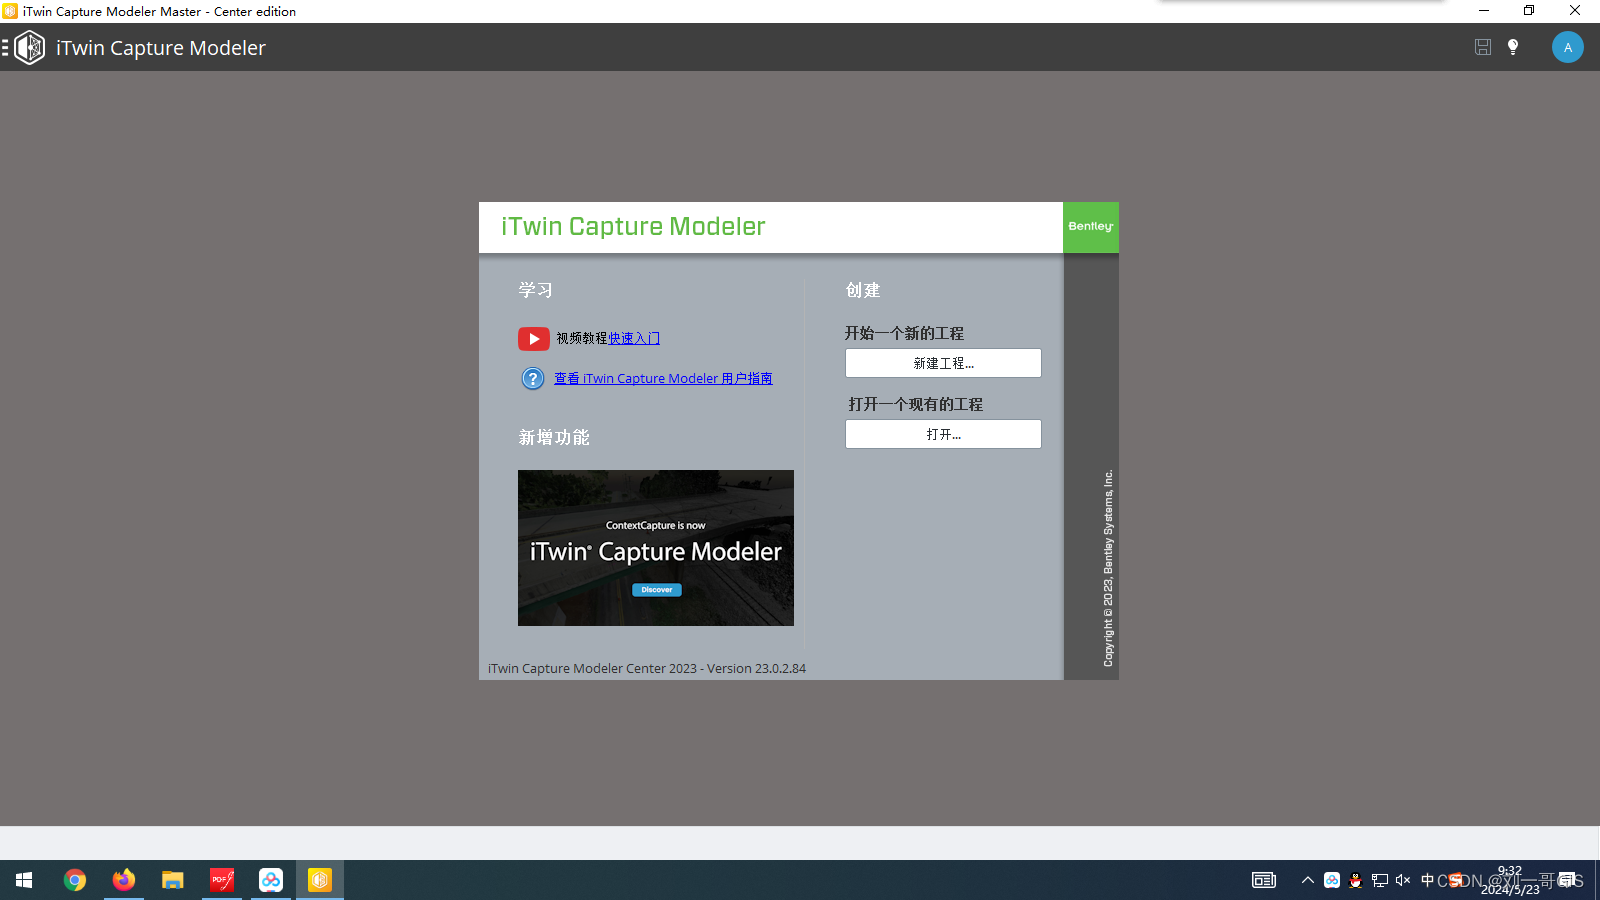This screenshot has width=1600, height=900.
Task: Click version text 'Version 23.0.2.84'
Action: [x=756, y=669]
